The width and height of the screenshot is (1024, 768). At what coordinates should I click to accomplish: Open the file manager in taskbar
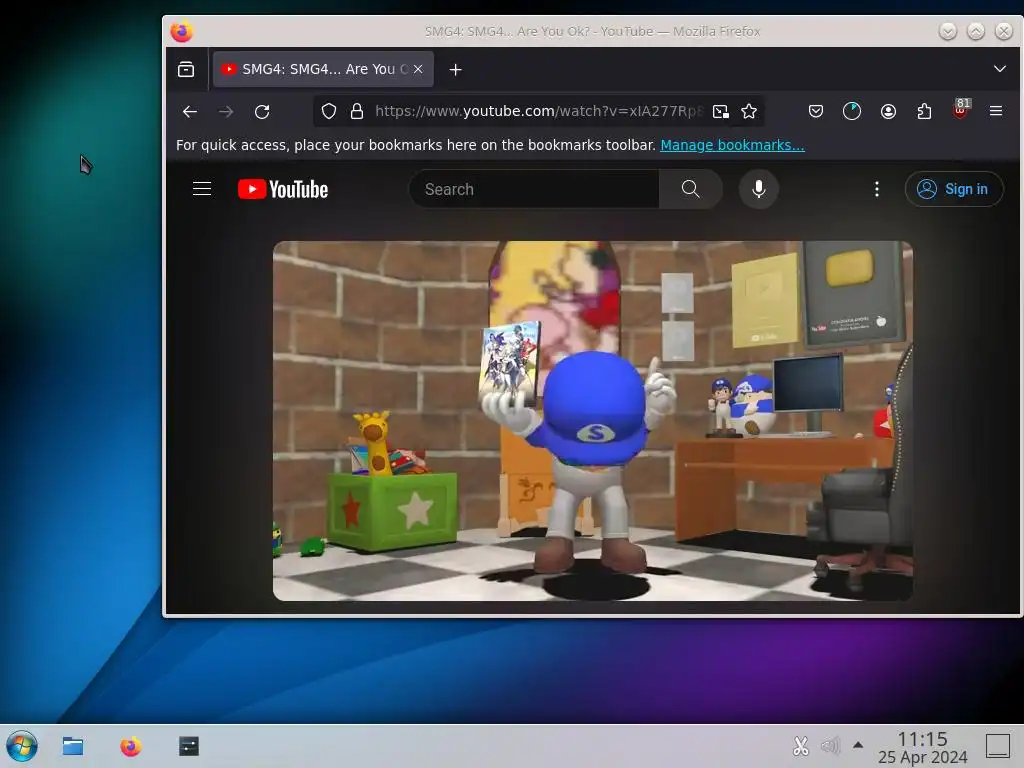pyautogui.click(x=72, y=746)
